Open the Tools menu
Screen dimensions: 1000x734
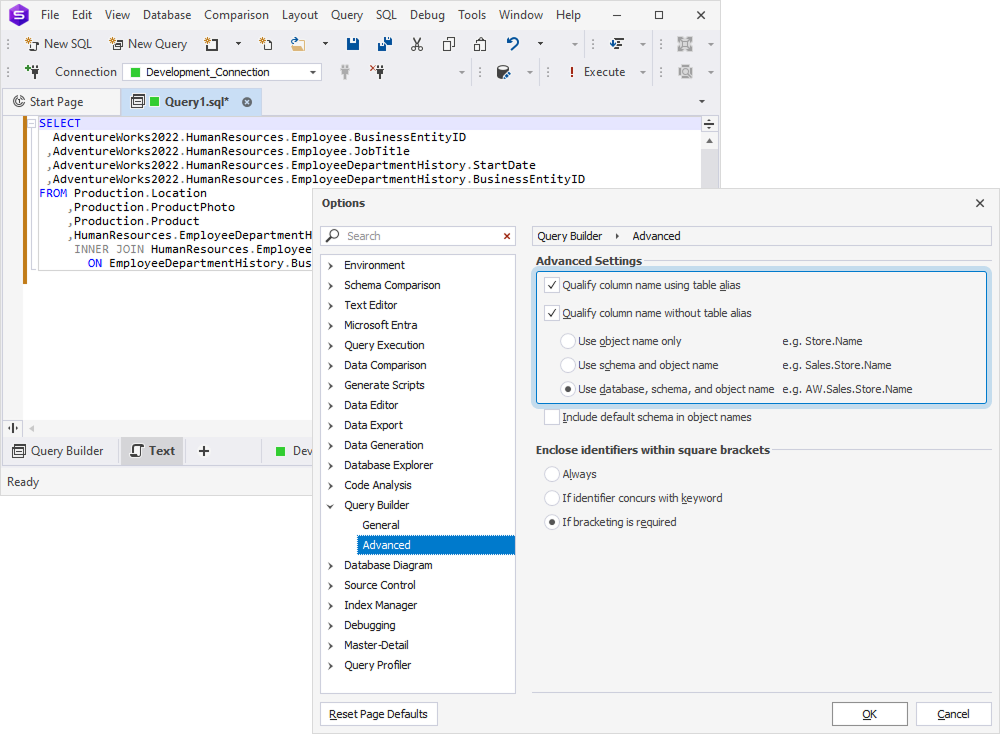pos(471,15)
